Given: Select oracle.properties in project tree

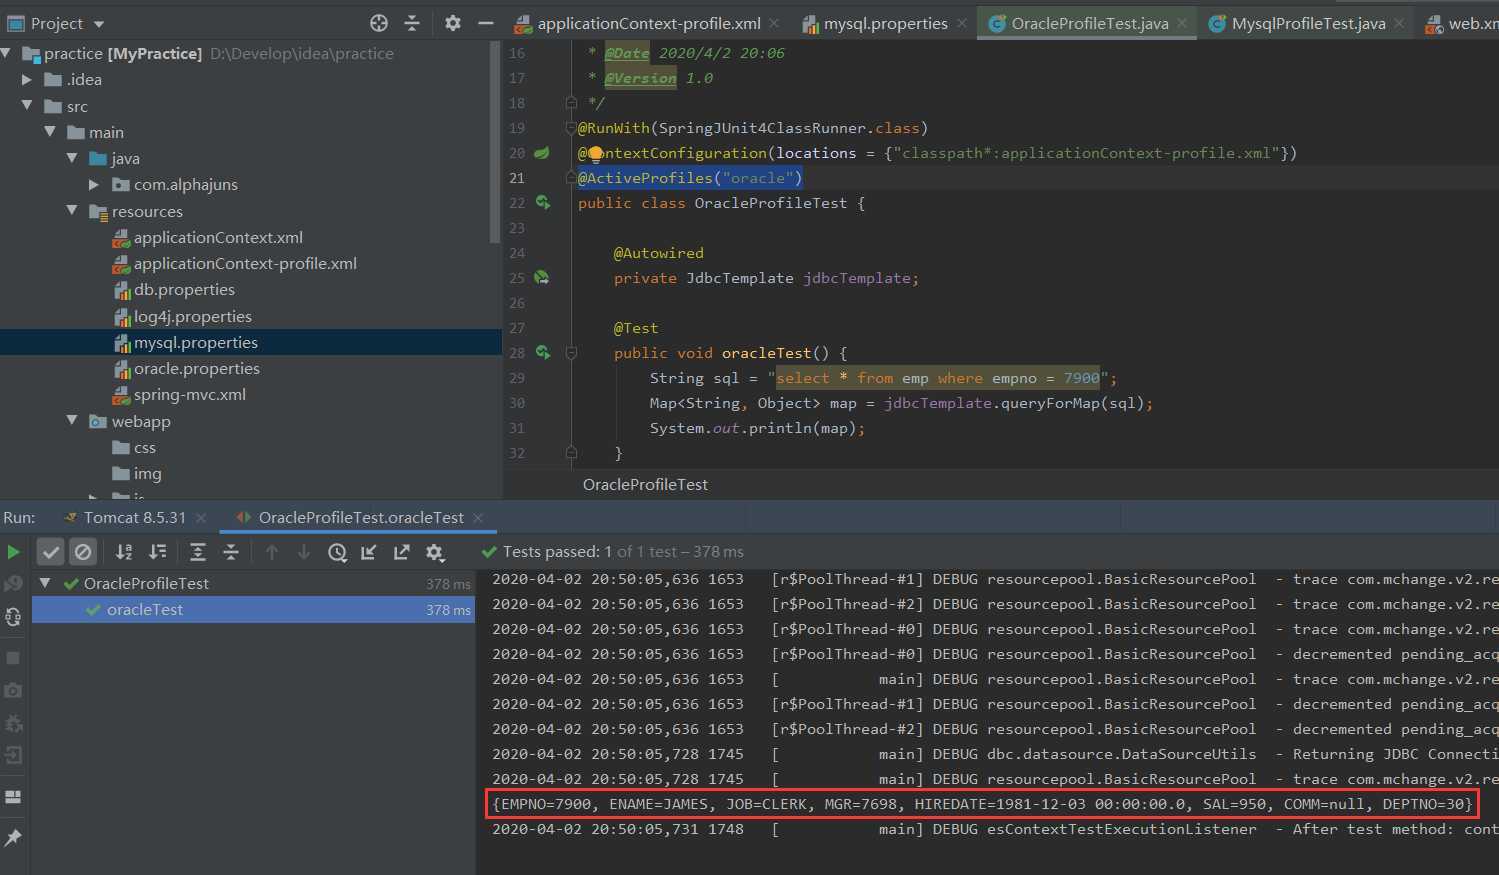Looking at the screenshot, I should click(x=197, y=369).
